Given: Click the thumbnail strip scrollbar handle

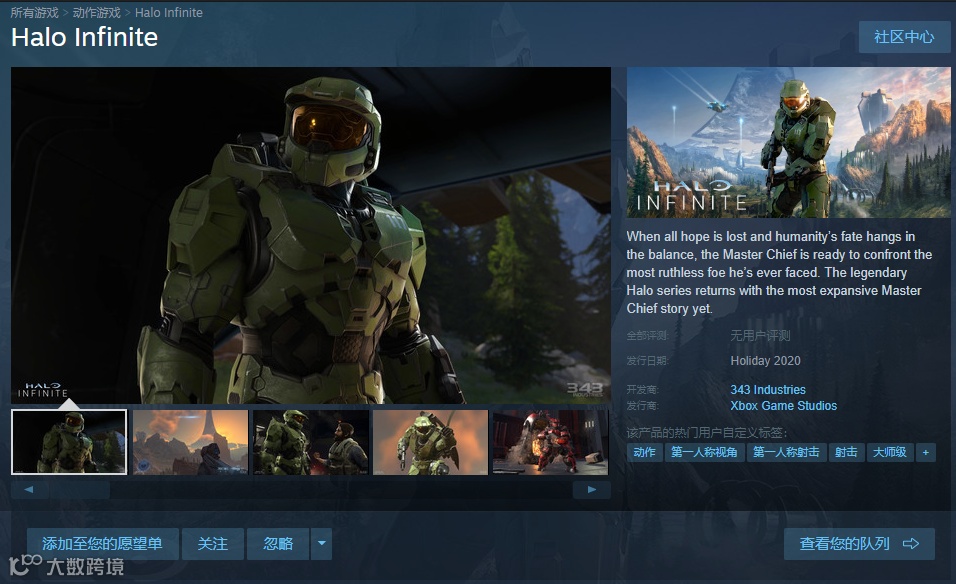Looking at the screenshot, I should point(80,490).
